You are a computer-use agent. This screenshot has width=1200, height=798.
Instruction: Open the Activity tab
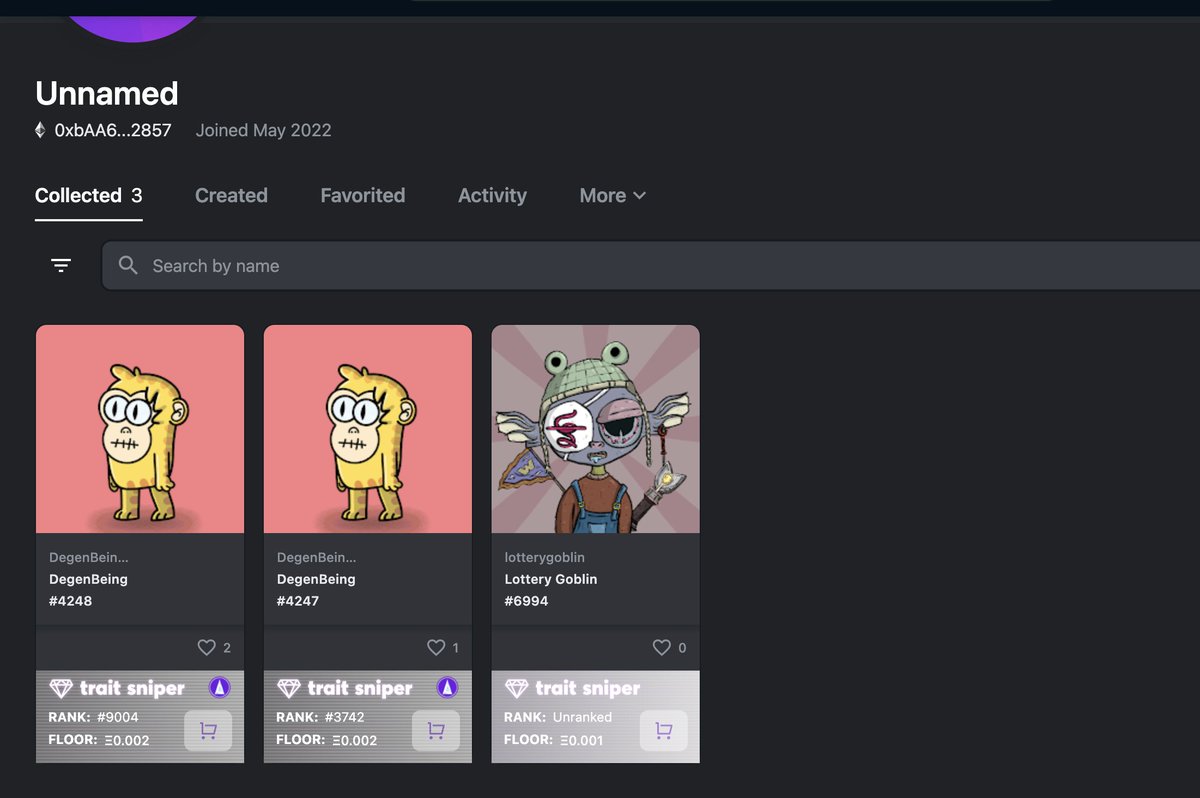(x=492, y=196)
